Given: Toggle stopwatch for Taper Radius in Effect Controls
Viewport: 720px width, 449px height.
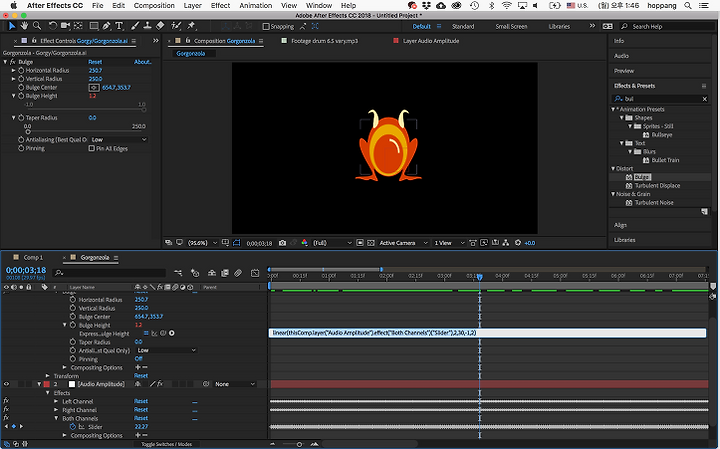Looking at the screenshot, I should [21, 118].
